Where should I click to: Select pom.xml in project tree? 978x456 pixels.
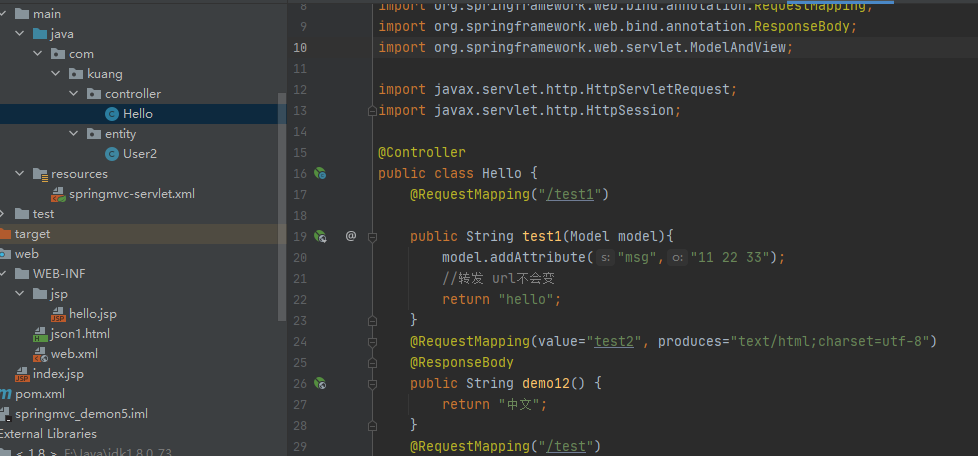coord(40,394)
